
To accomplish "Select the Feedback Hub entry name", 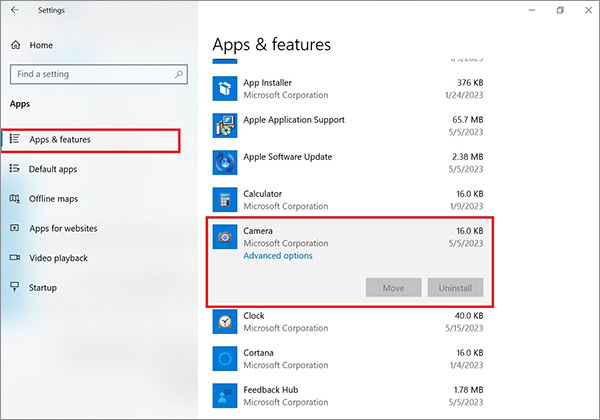I will [271, 390].
